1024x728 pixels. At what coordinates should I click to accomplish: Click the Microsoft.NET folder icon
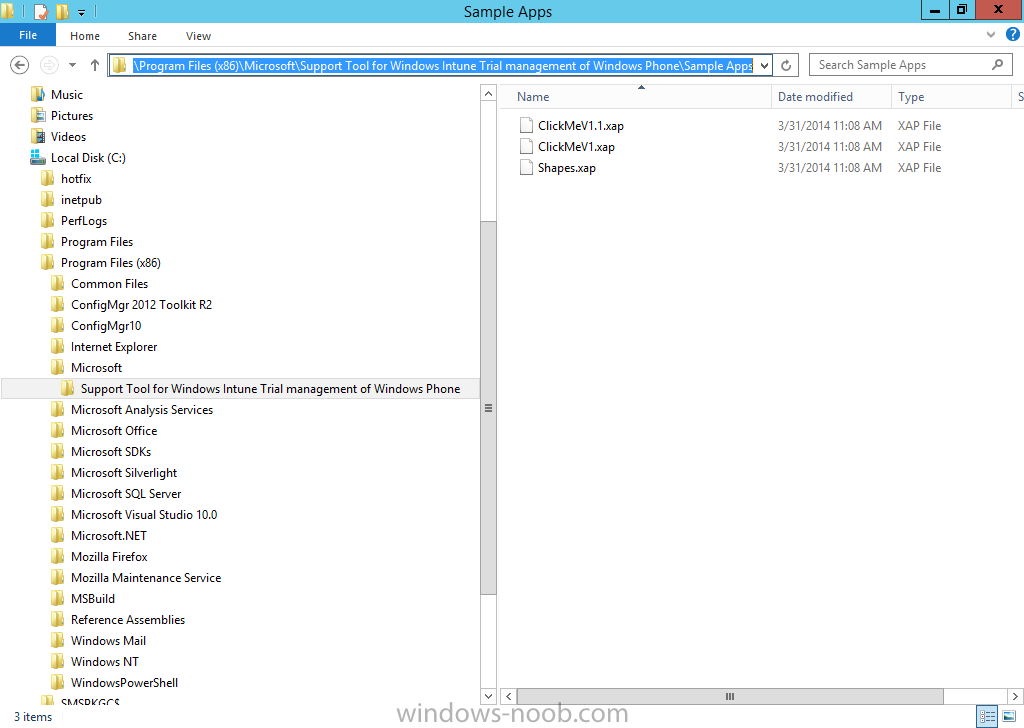click(x=57, y=535)
